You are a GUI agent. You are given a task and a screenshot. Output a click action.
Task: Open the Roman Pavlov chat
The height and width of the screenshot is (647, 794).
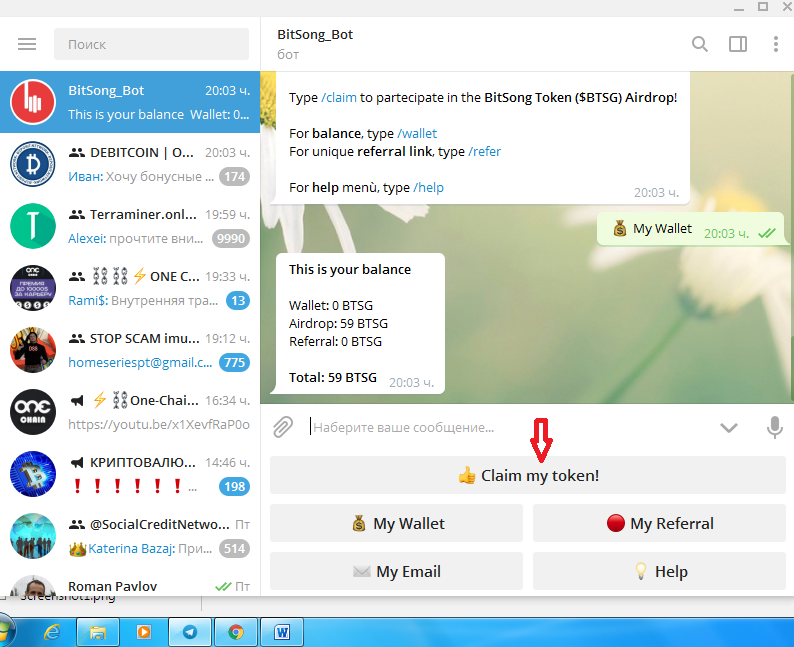pos(130,582)
